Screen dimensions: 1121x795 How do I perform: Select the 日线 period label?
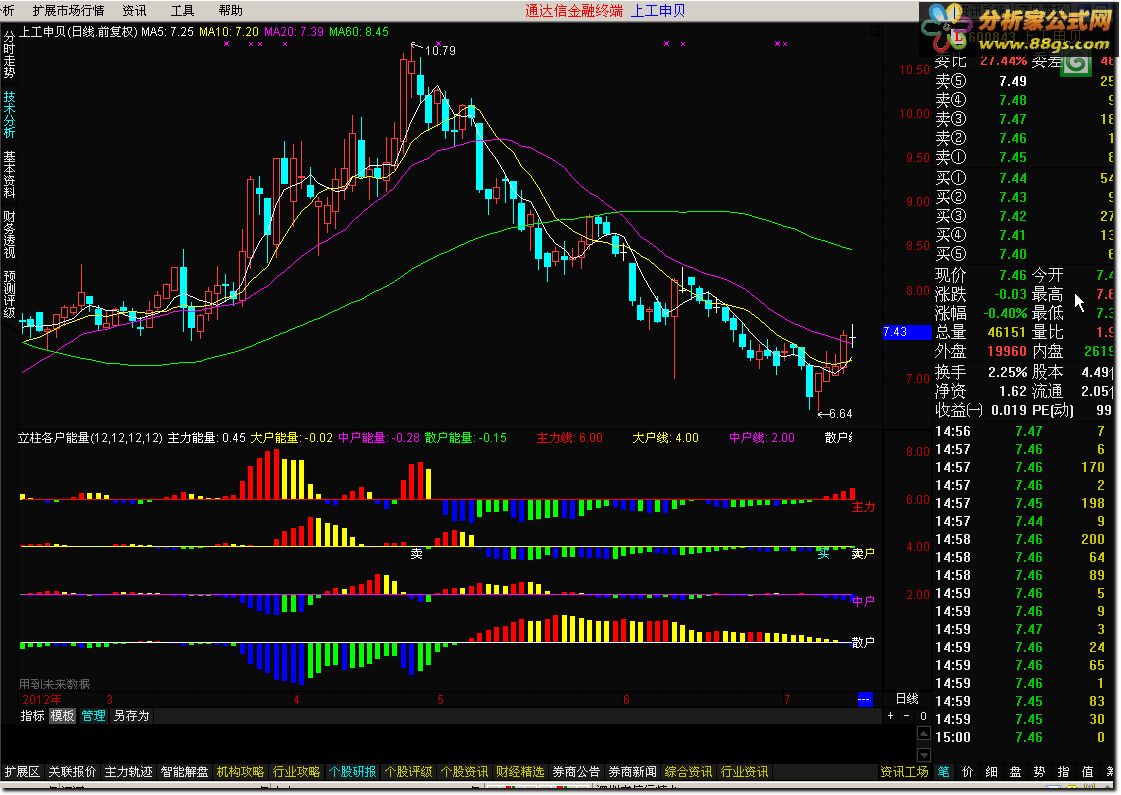[x=907, y=698]
